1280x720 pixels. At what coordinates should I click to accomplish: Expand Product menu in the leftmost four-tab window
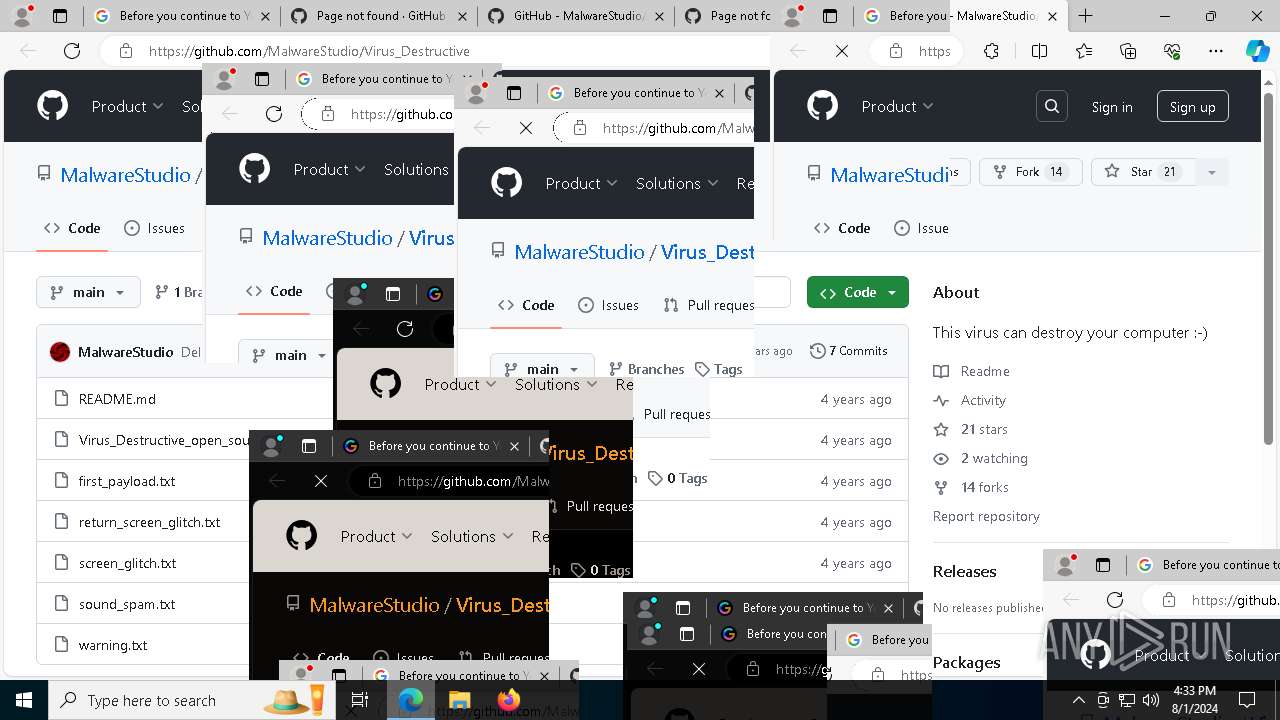pyautogui.click(x=127, y=106)
